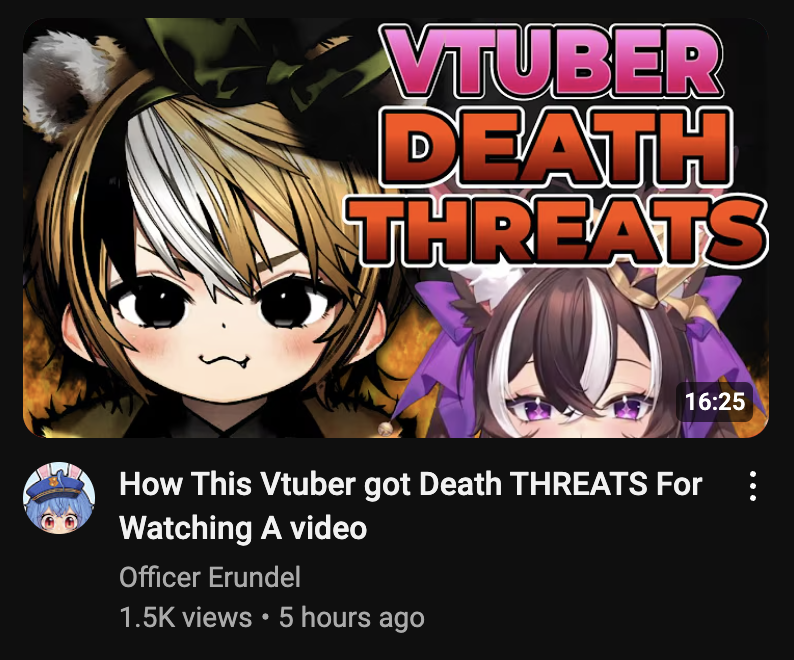Screen dimensions: 794x660
Task: Click the pink VTUBER text on the thumbnail
Action: 550,62
